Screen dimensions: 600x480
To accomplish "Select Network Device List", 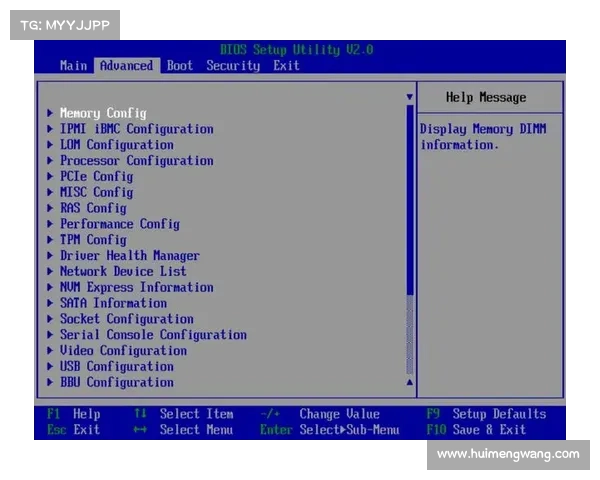I will click(123, 271).
